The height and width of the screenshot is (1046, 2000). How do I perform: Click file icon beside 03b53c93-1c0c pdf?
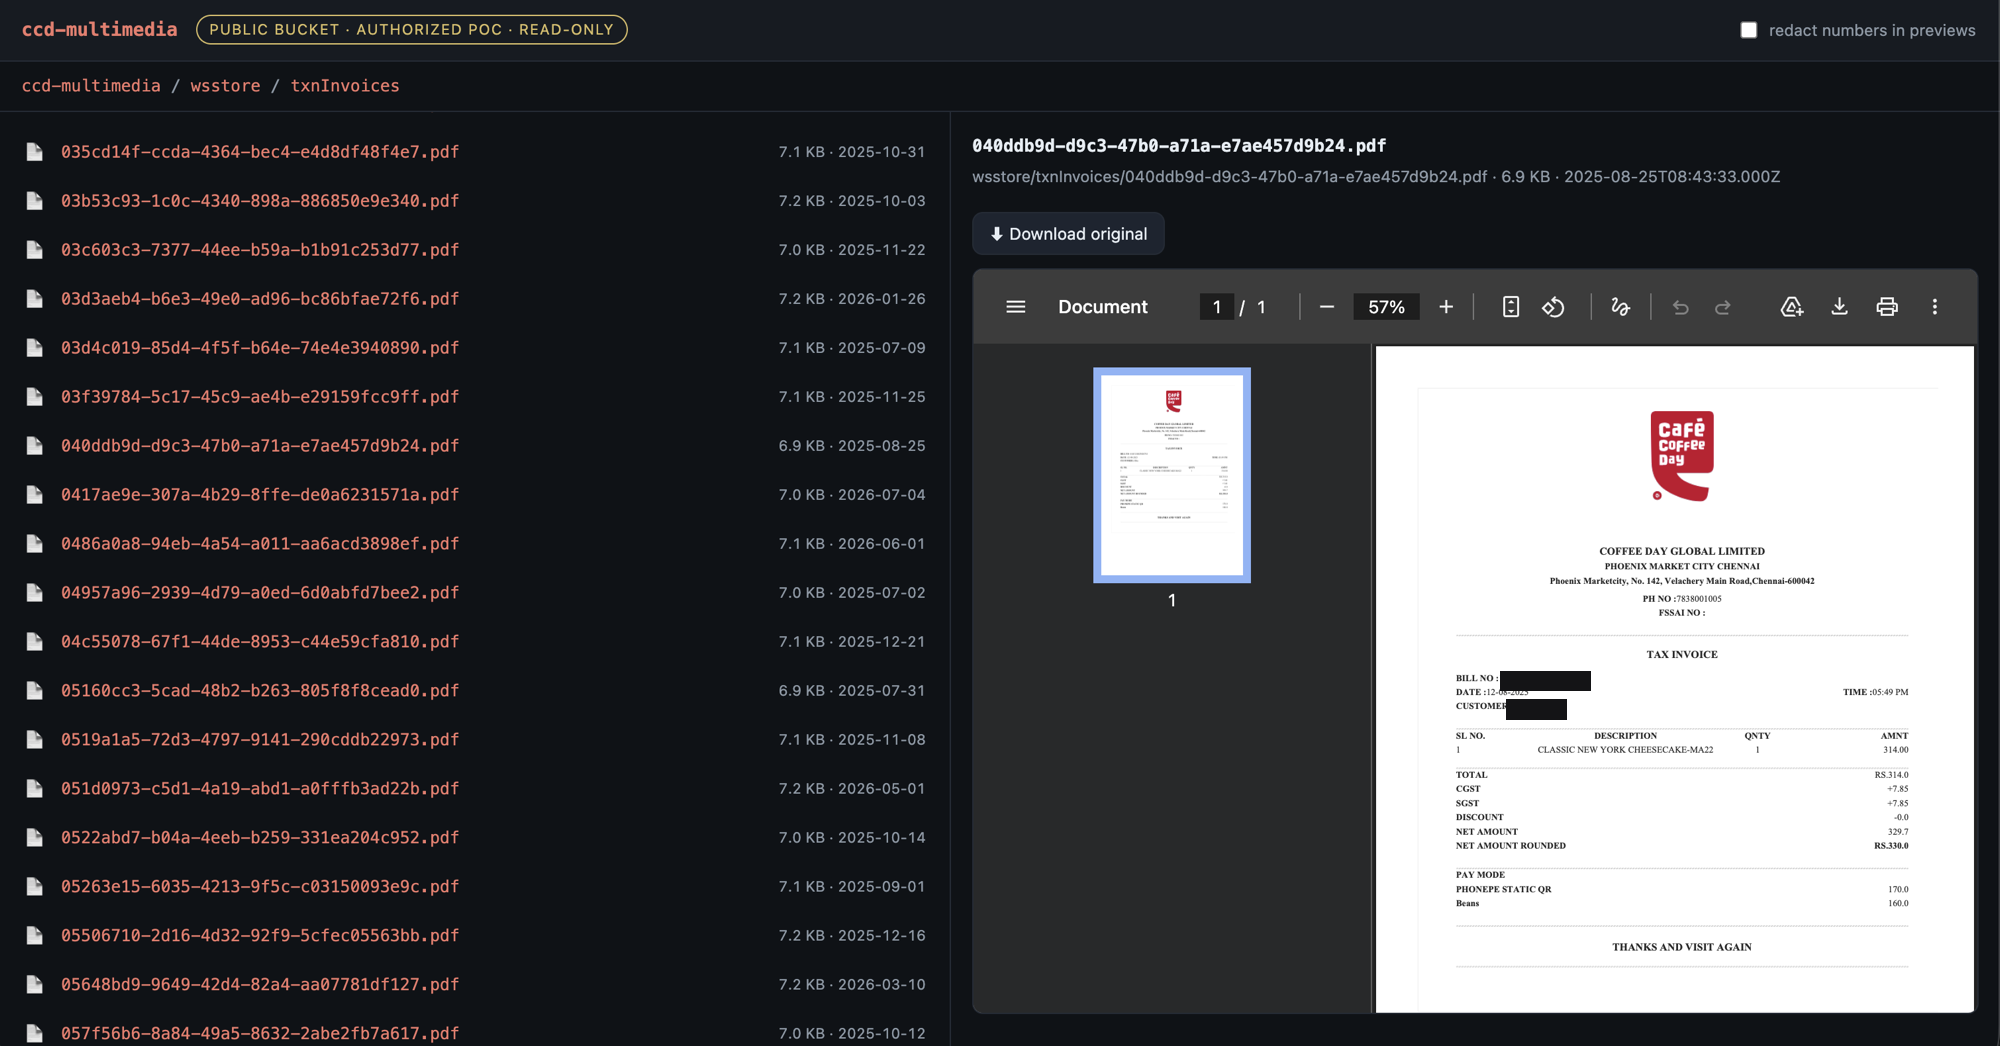(x=34, y=201)
